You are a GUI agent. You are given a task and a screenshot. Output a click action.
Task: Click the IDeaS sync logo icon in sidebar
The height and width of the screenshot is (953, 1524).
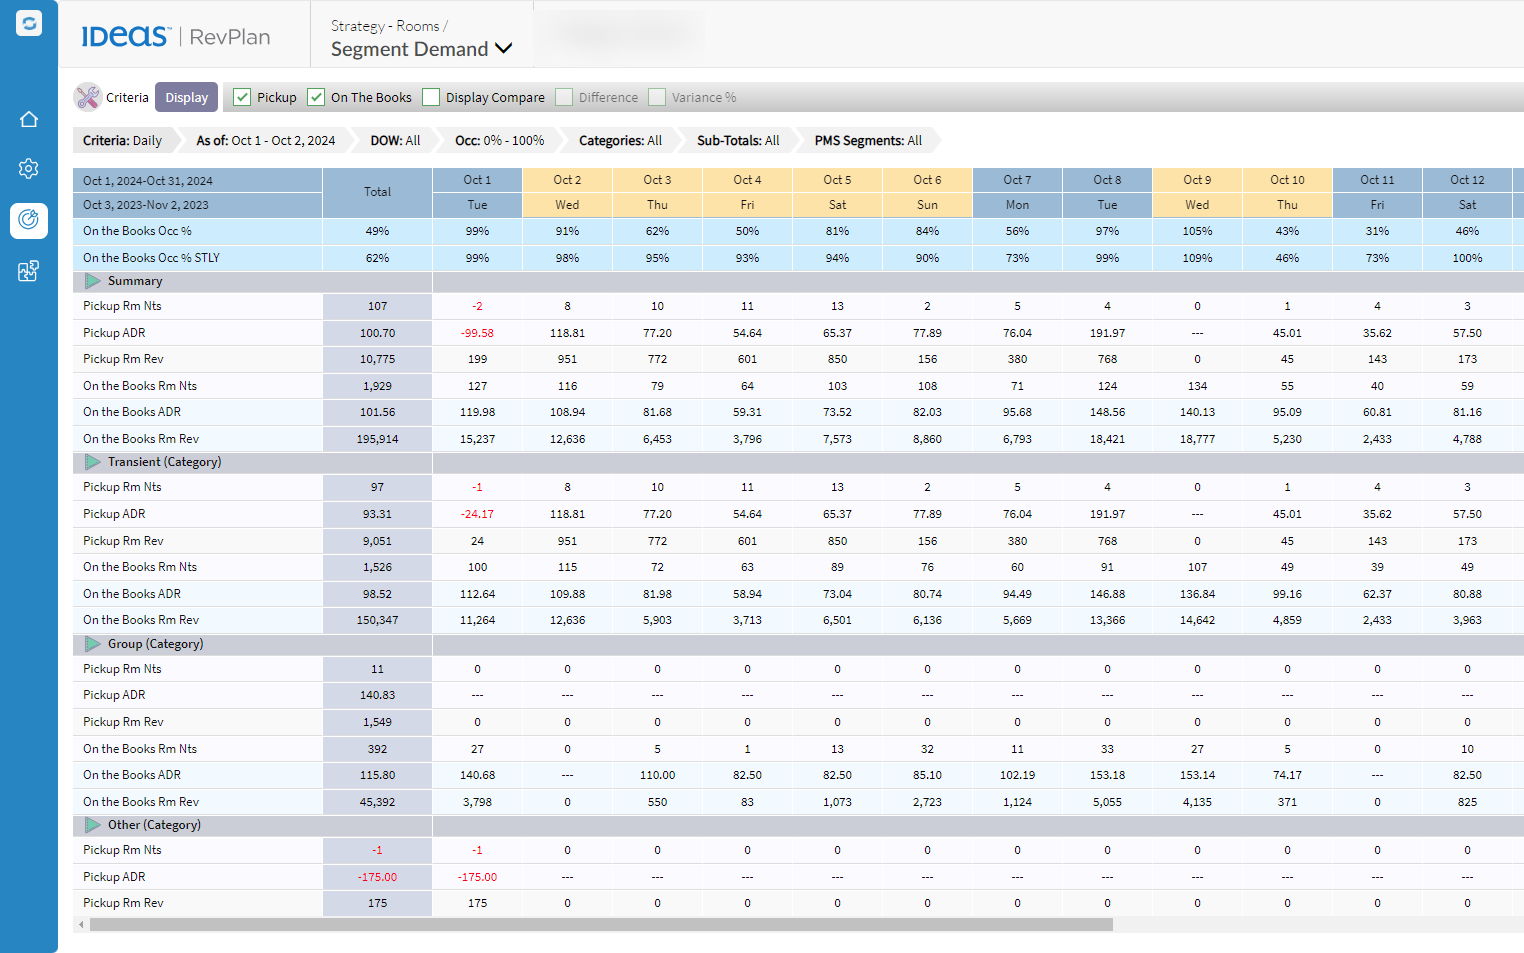tap(29, 23)
